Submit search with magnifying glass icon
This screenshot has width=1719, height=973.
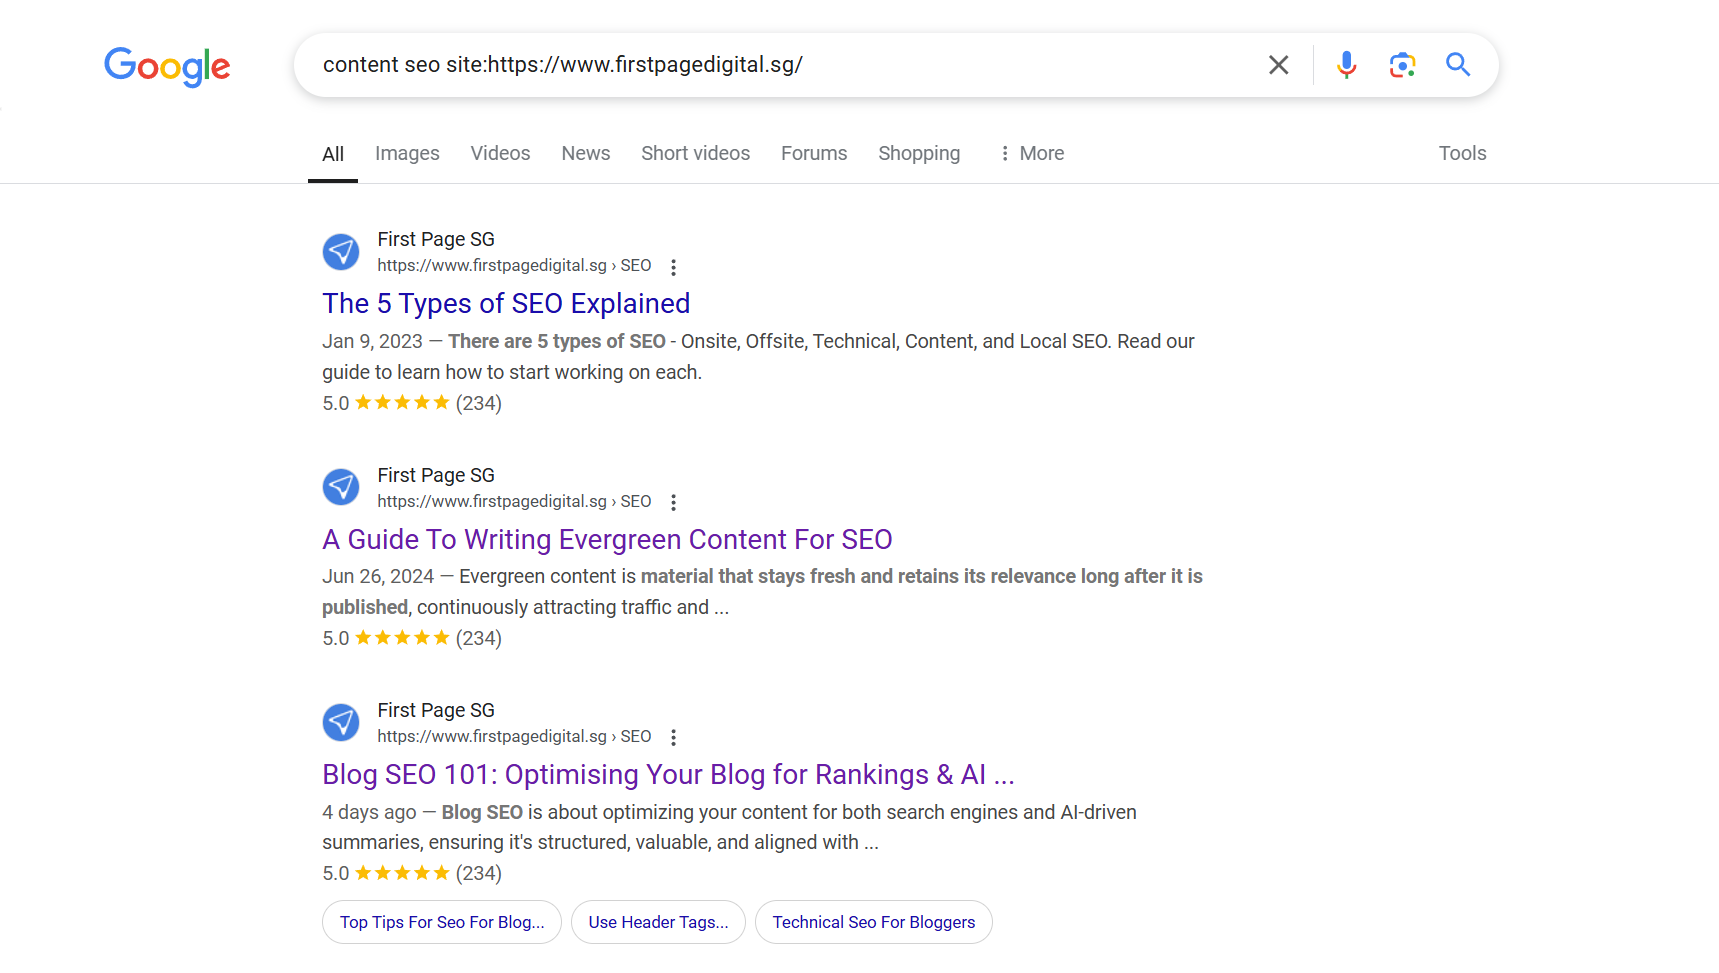click(1458, 65)
